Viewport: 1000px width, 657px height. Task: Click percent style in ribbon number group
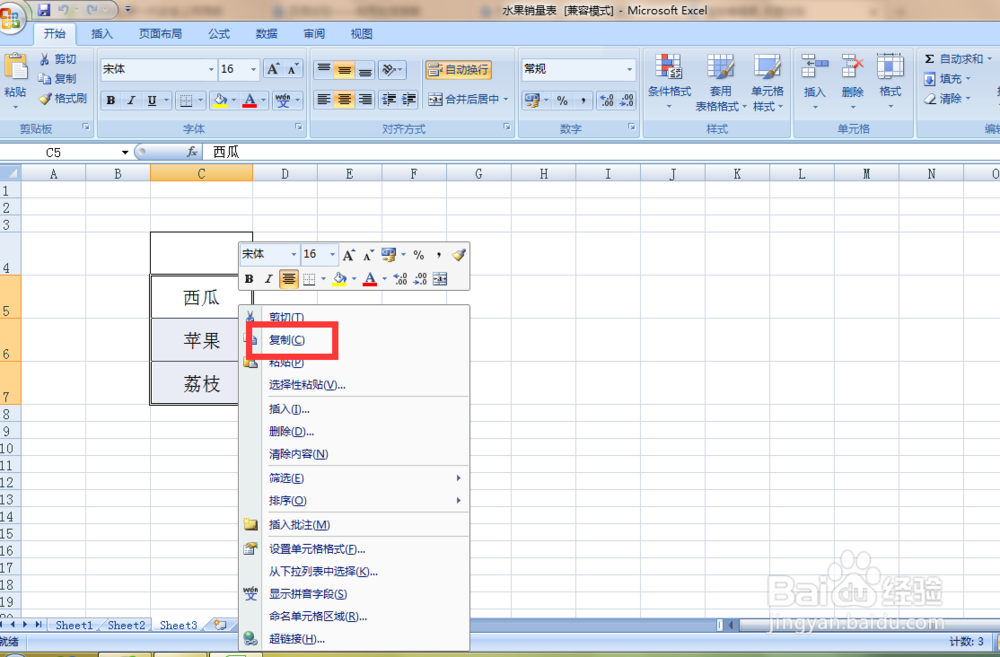point(562,100)
